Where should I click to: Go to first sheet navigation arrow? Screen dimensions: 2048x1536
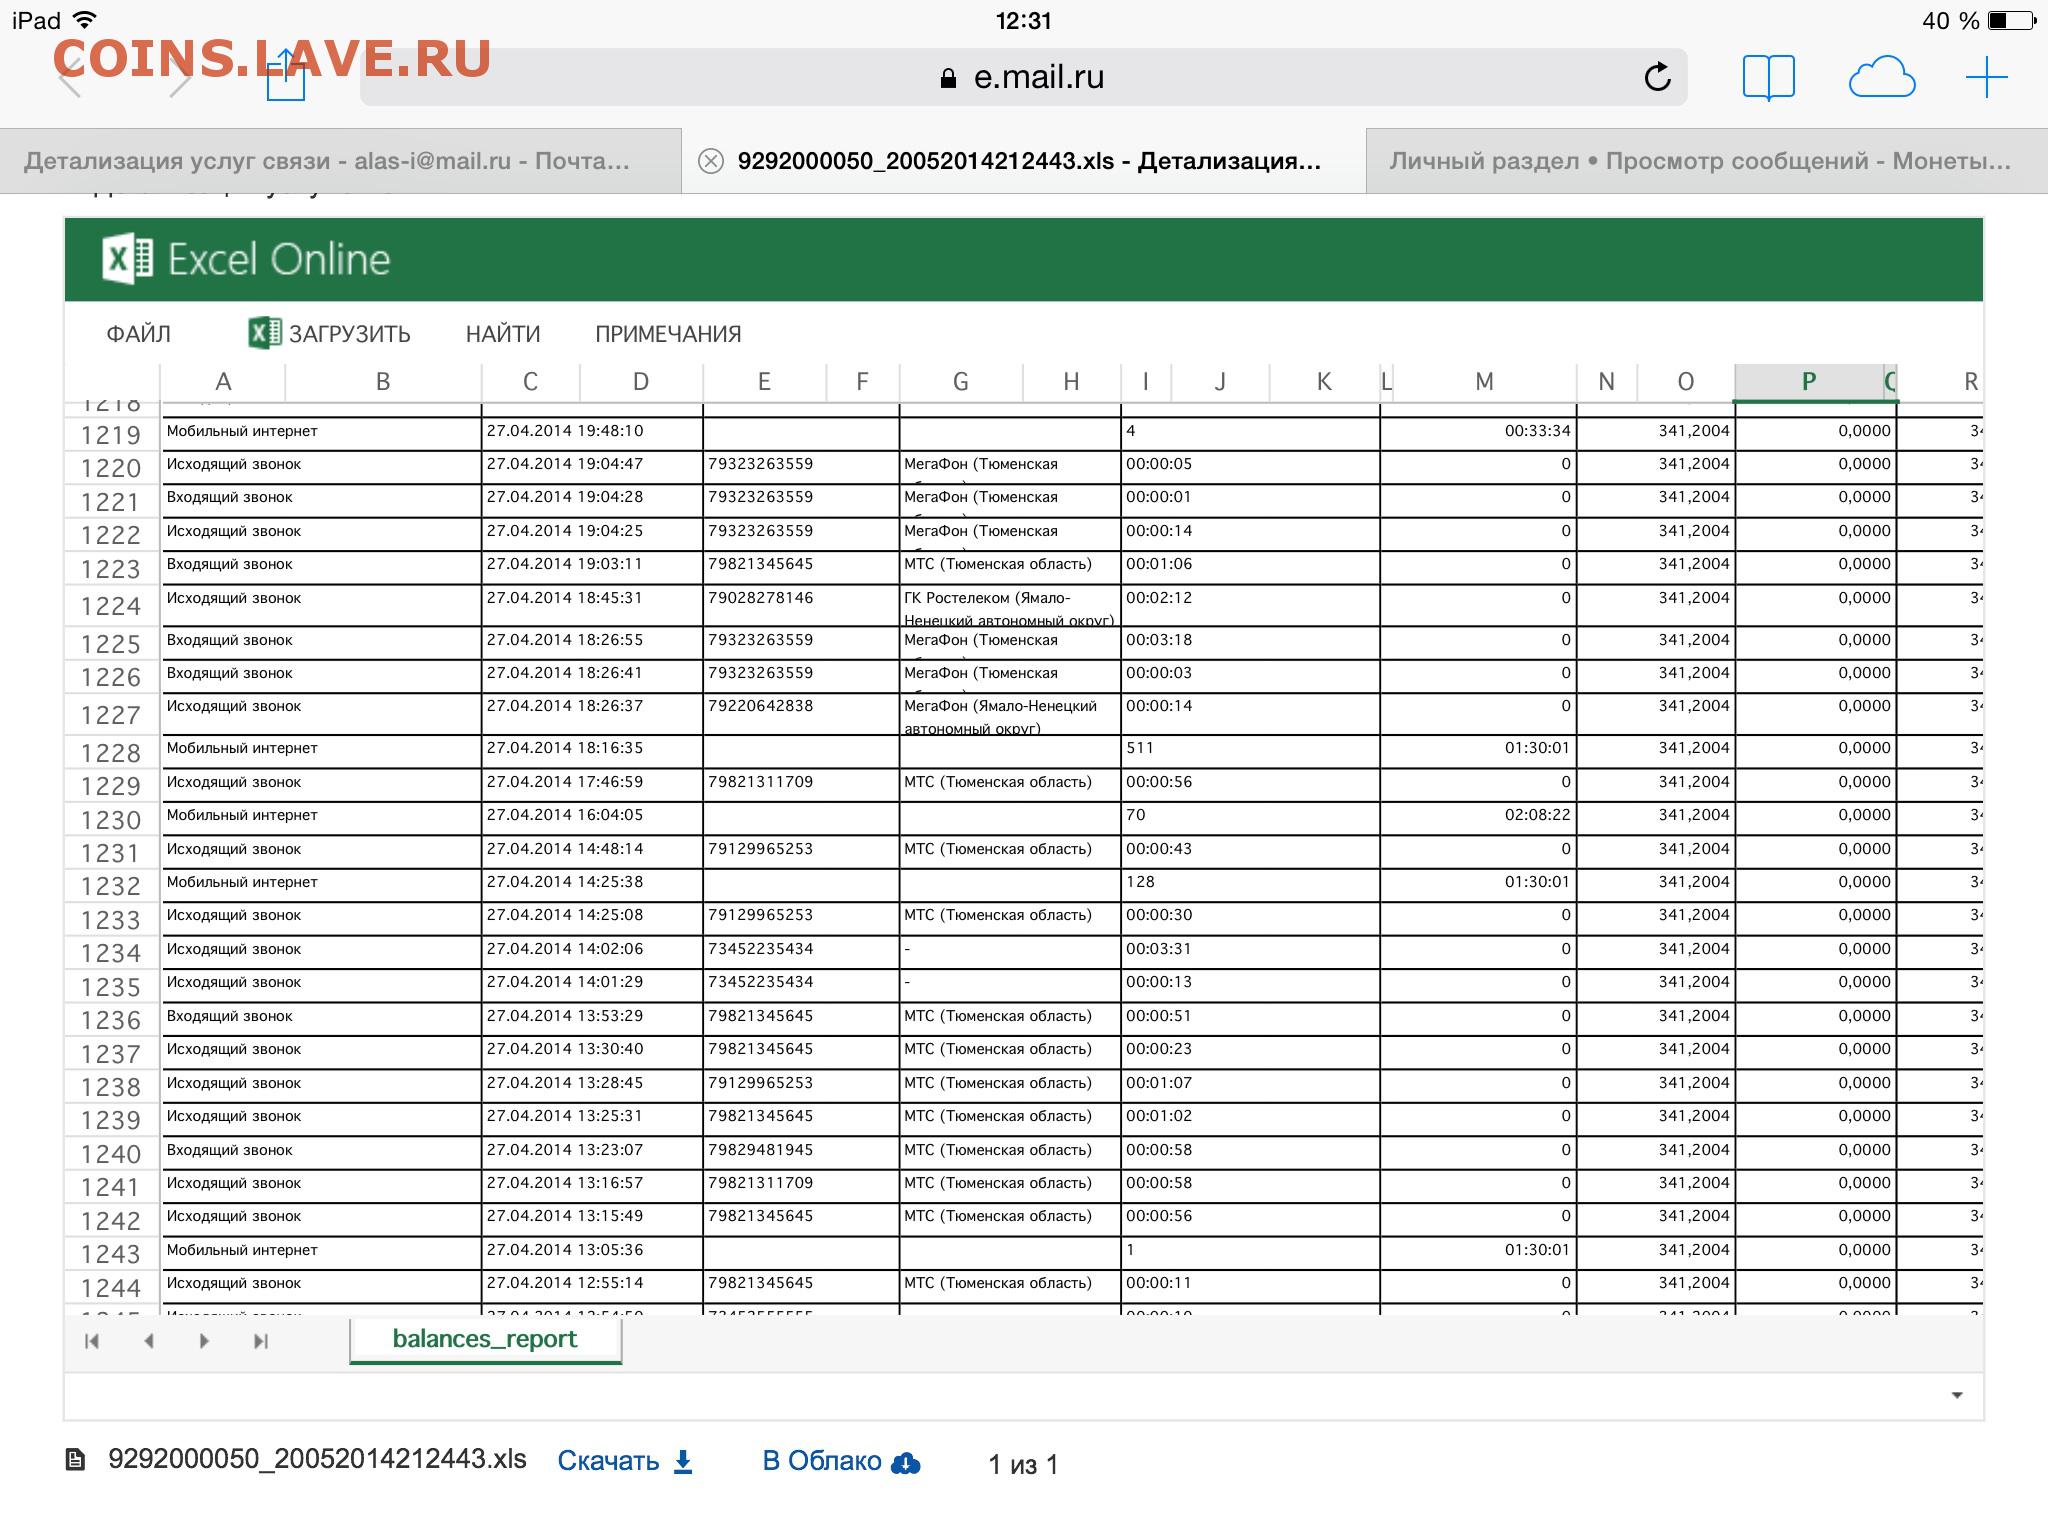[x=92, y=1341]
